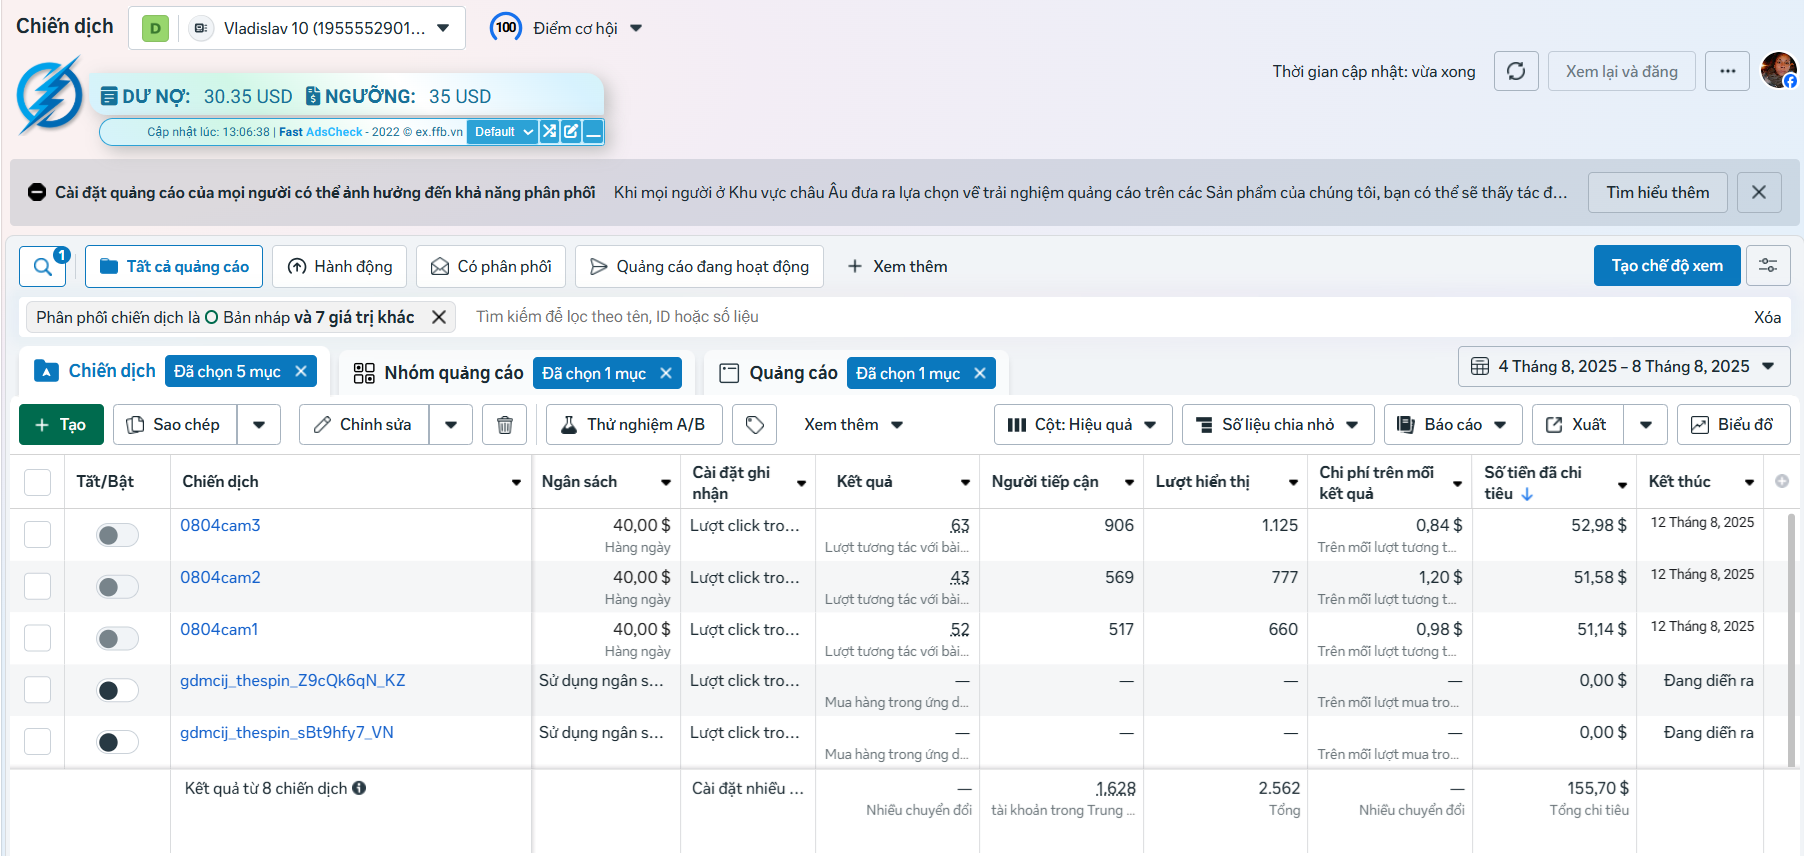1804x856 pixels.
Task: Check the gdmcij_thespin_Z9cQk6qN_KZ row checkbox
Action: tap(37, 689)
